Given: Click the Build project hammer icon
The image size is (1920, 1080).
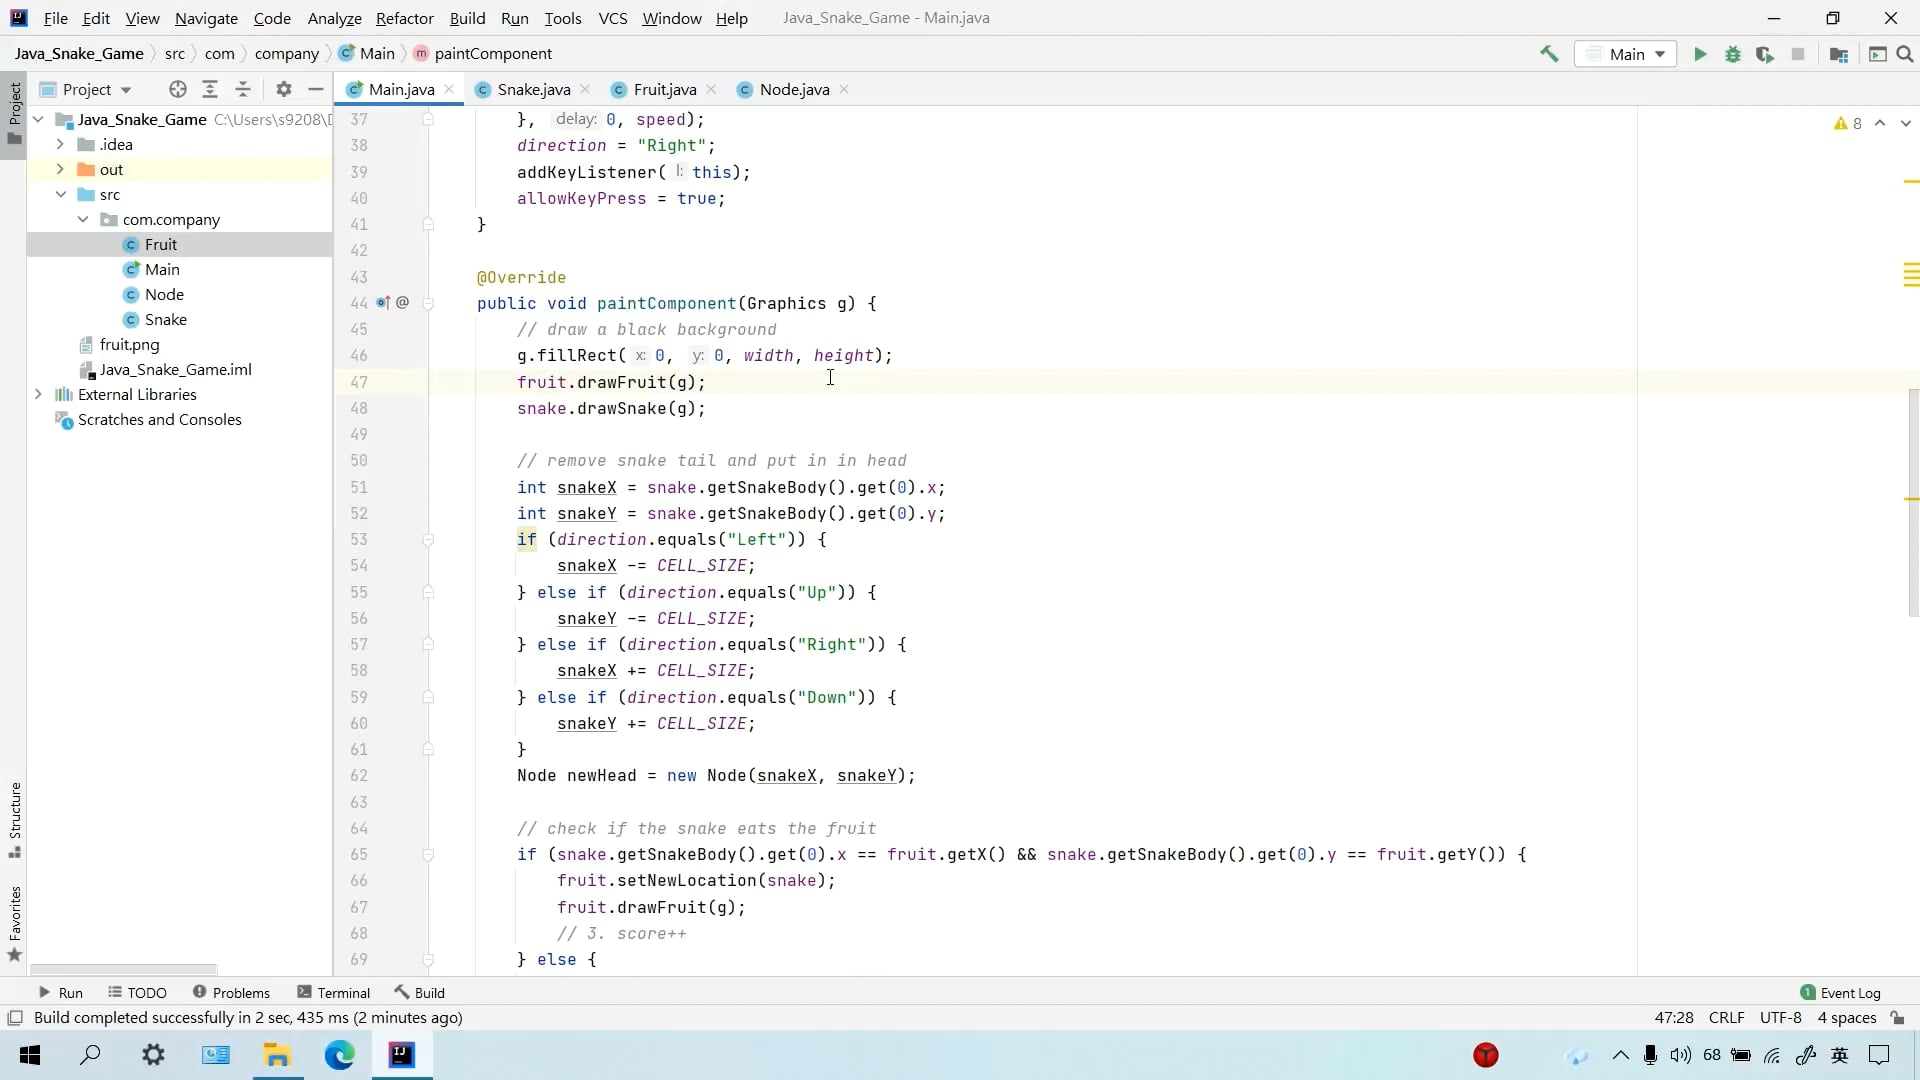Looking at the screenshot, I should point(1549,54).
